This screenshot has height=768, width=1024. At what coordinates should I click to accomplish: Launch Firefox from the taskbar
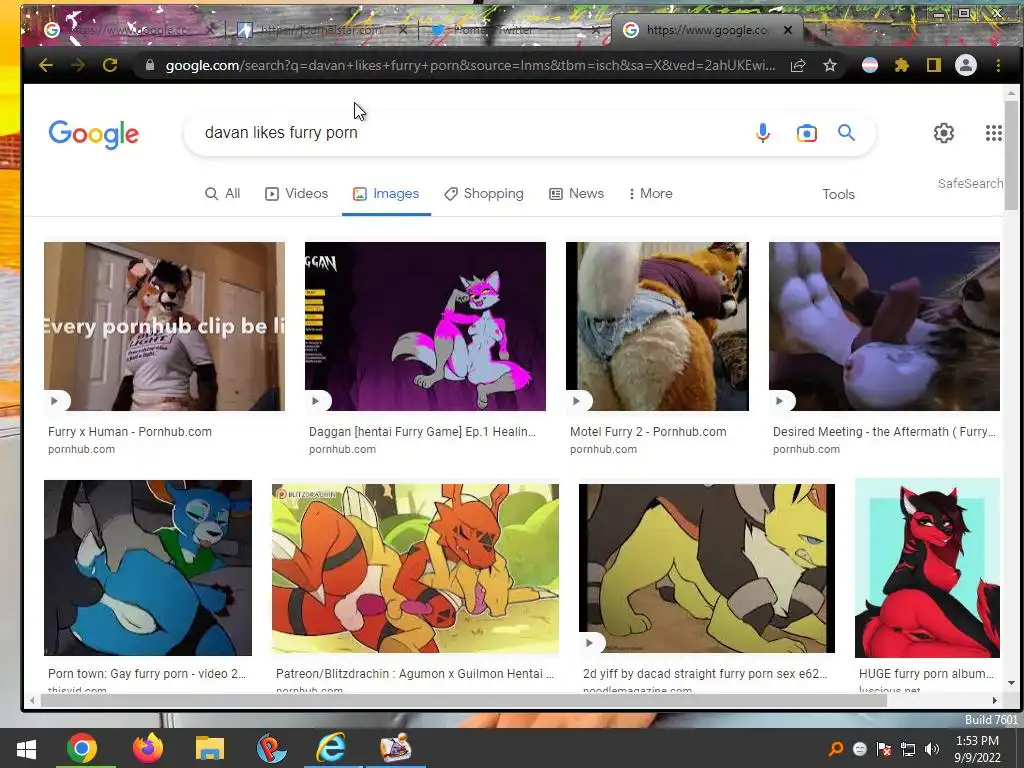148,748
